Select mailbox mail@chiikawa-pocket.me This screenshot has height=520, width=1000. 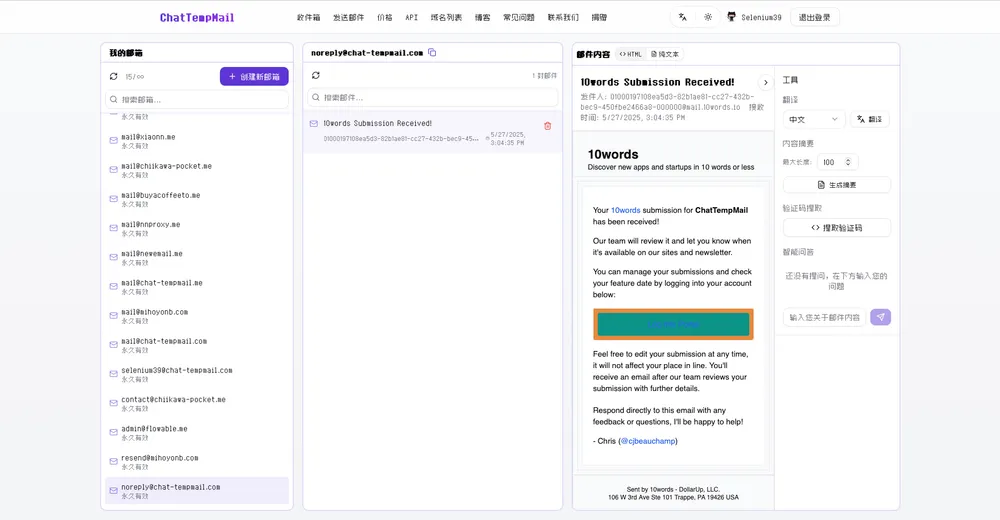197,170
